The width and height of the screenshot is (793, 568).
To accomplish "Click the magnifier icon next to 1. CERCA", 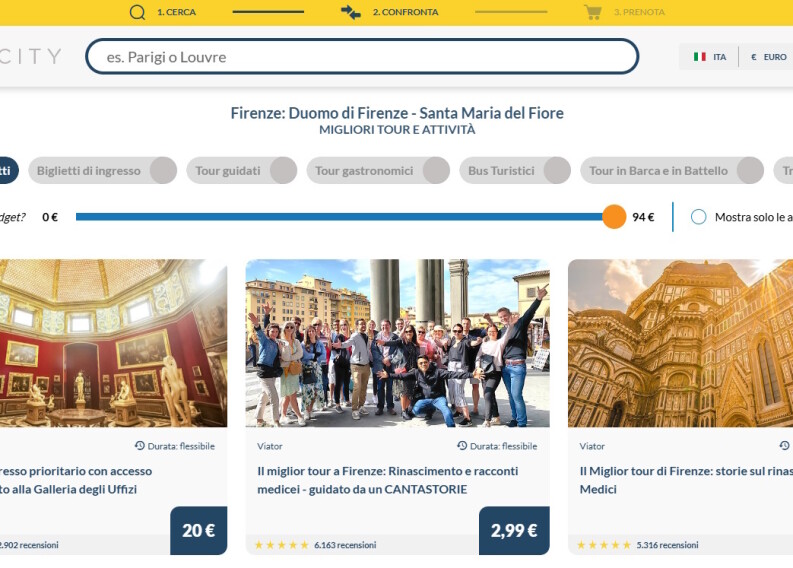I will coord(137,12).
